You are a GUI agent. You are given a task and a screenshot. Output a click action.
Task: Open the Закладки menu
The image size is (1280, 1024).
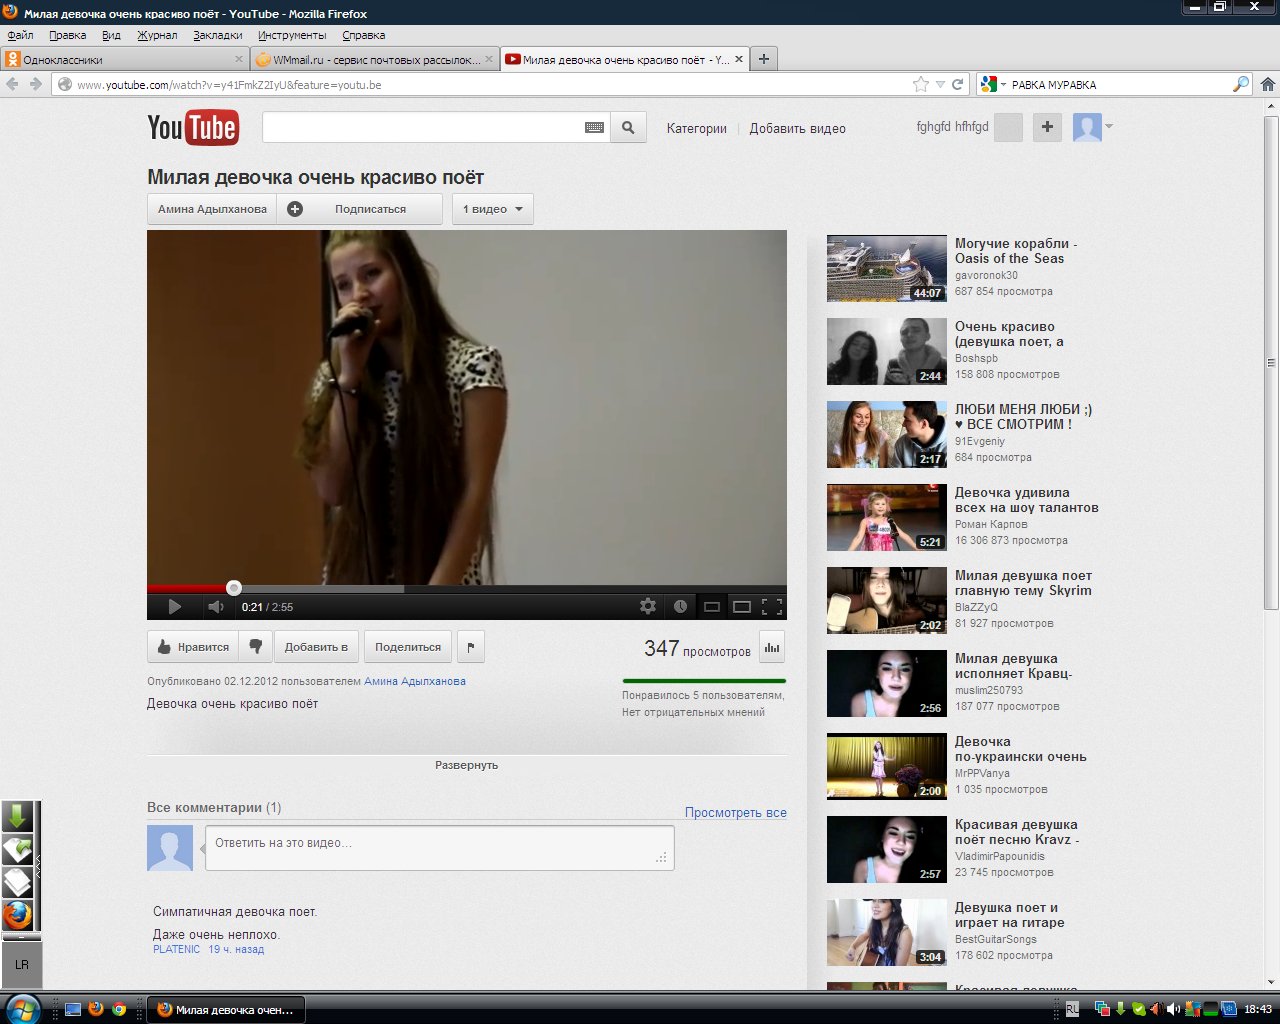[x=217, y=35]
